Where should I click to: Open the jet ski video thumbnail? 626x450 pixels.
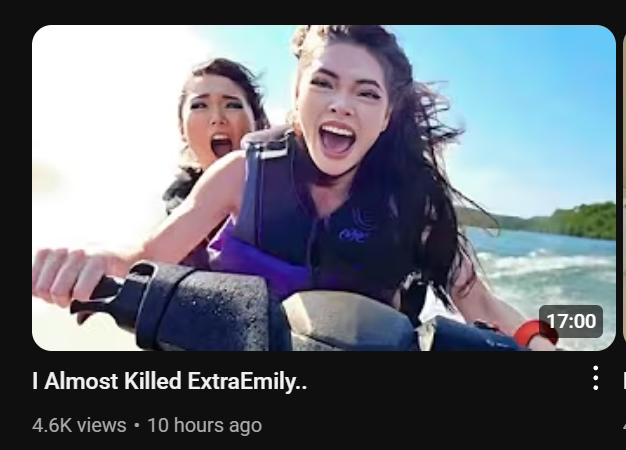pyautogui.click(x=324, y=188)
